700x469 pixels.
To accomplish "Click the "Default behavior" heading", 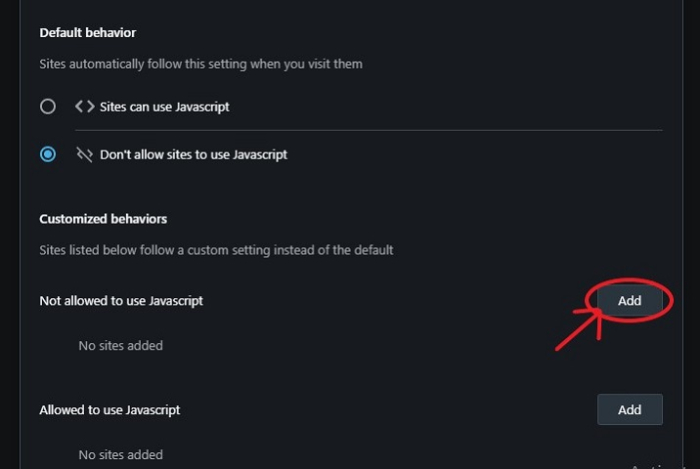I will click(88, 32).
